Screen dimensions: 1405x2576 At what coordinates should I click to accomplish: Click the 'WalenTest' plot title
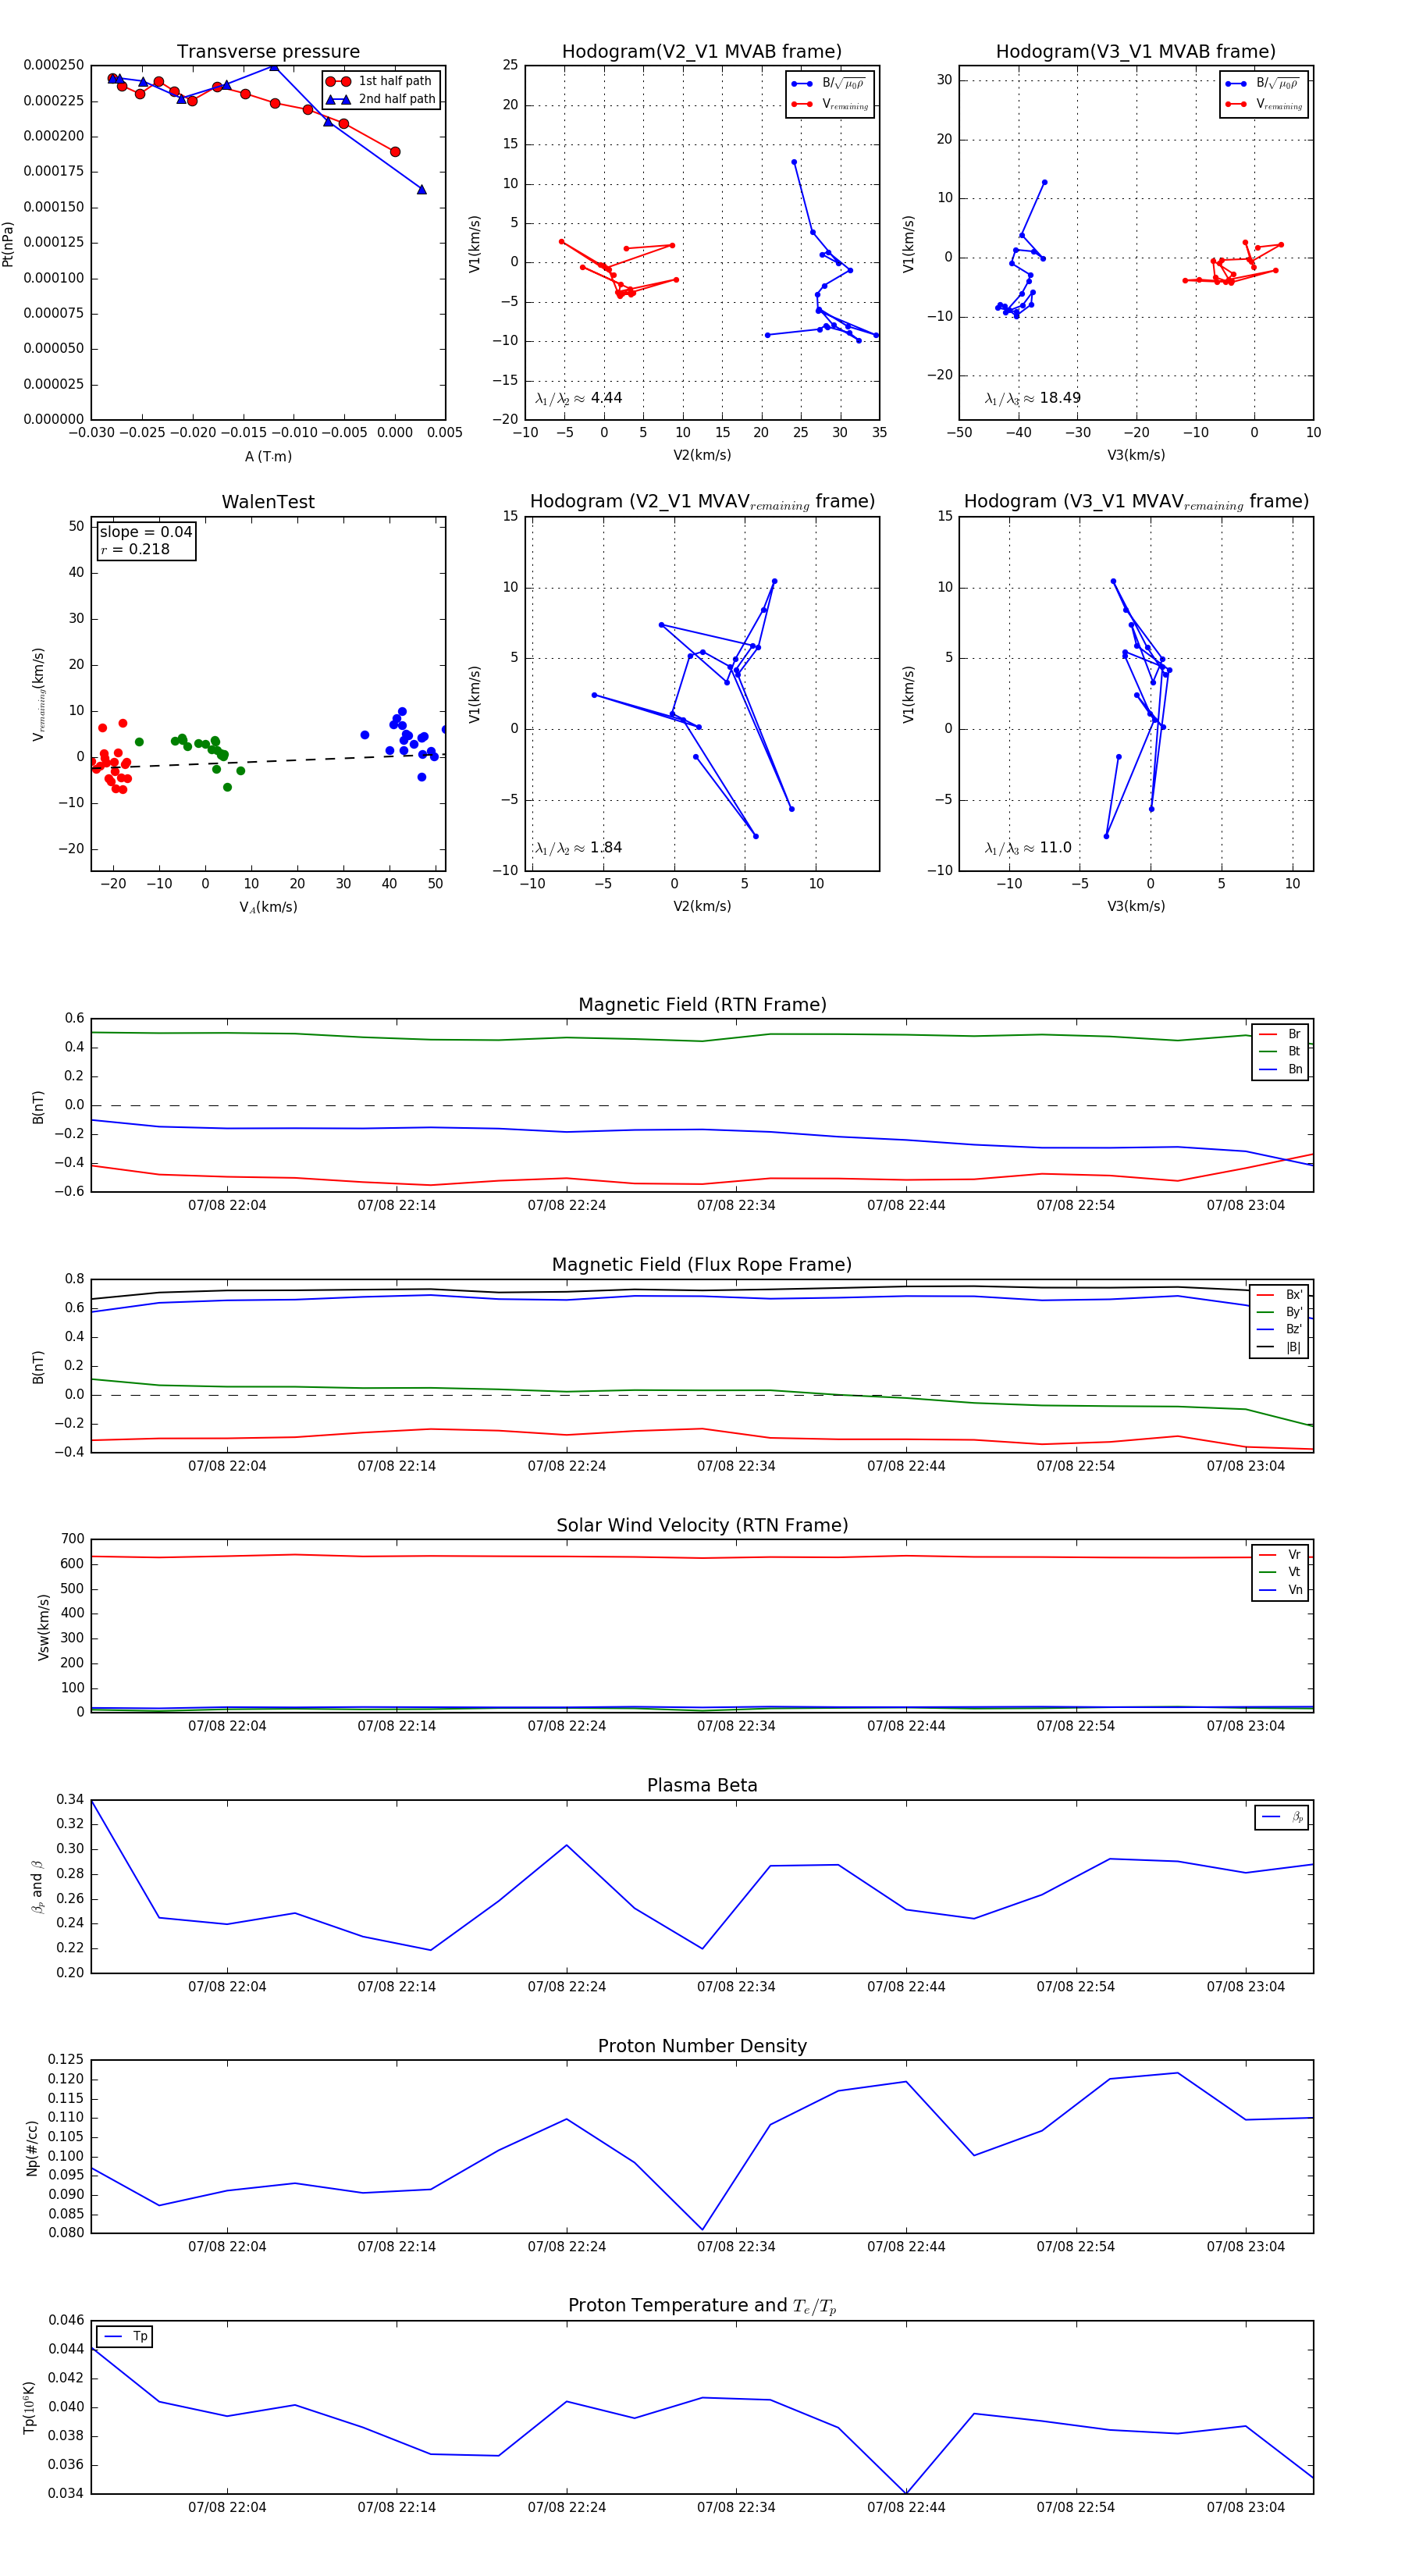click(268, 502)
